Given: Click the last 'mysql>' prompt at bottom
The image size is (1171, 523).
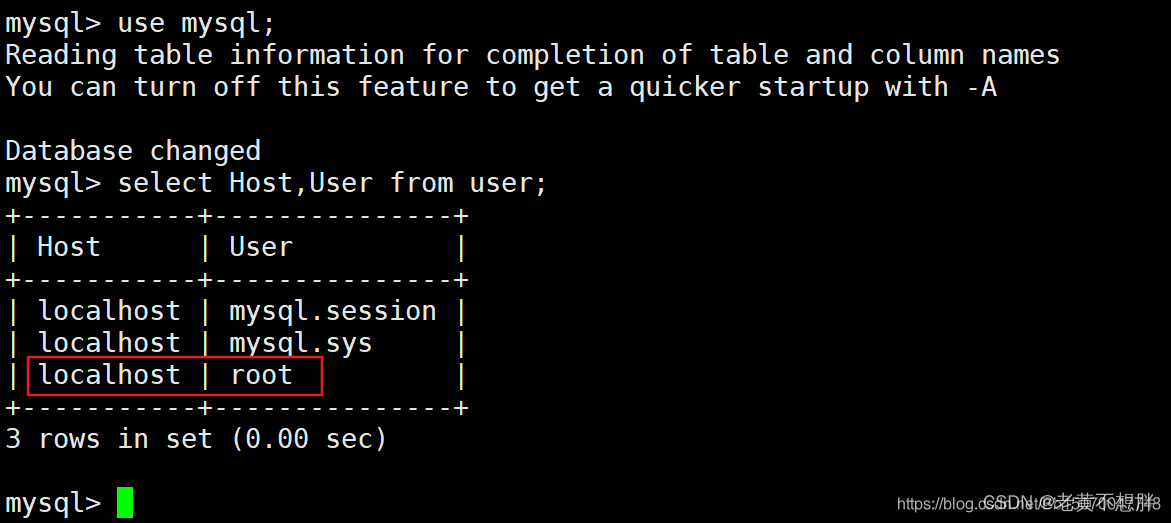Looking at the screenshot, I should [x=53, y=503].
